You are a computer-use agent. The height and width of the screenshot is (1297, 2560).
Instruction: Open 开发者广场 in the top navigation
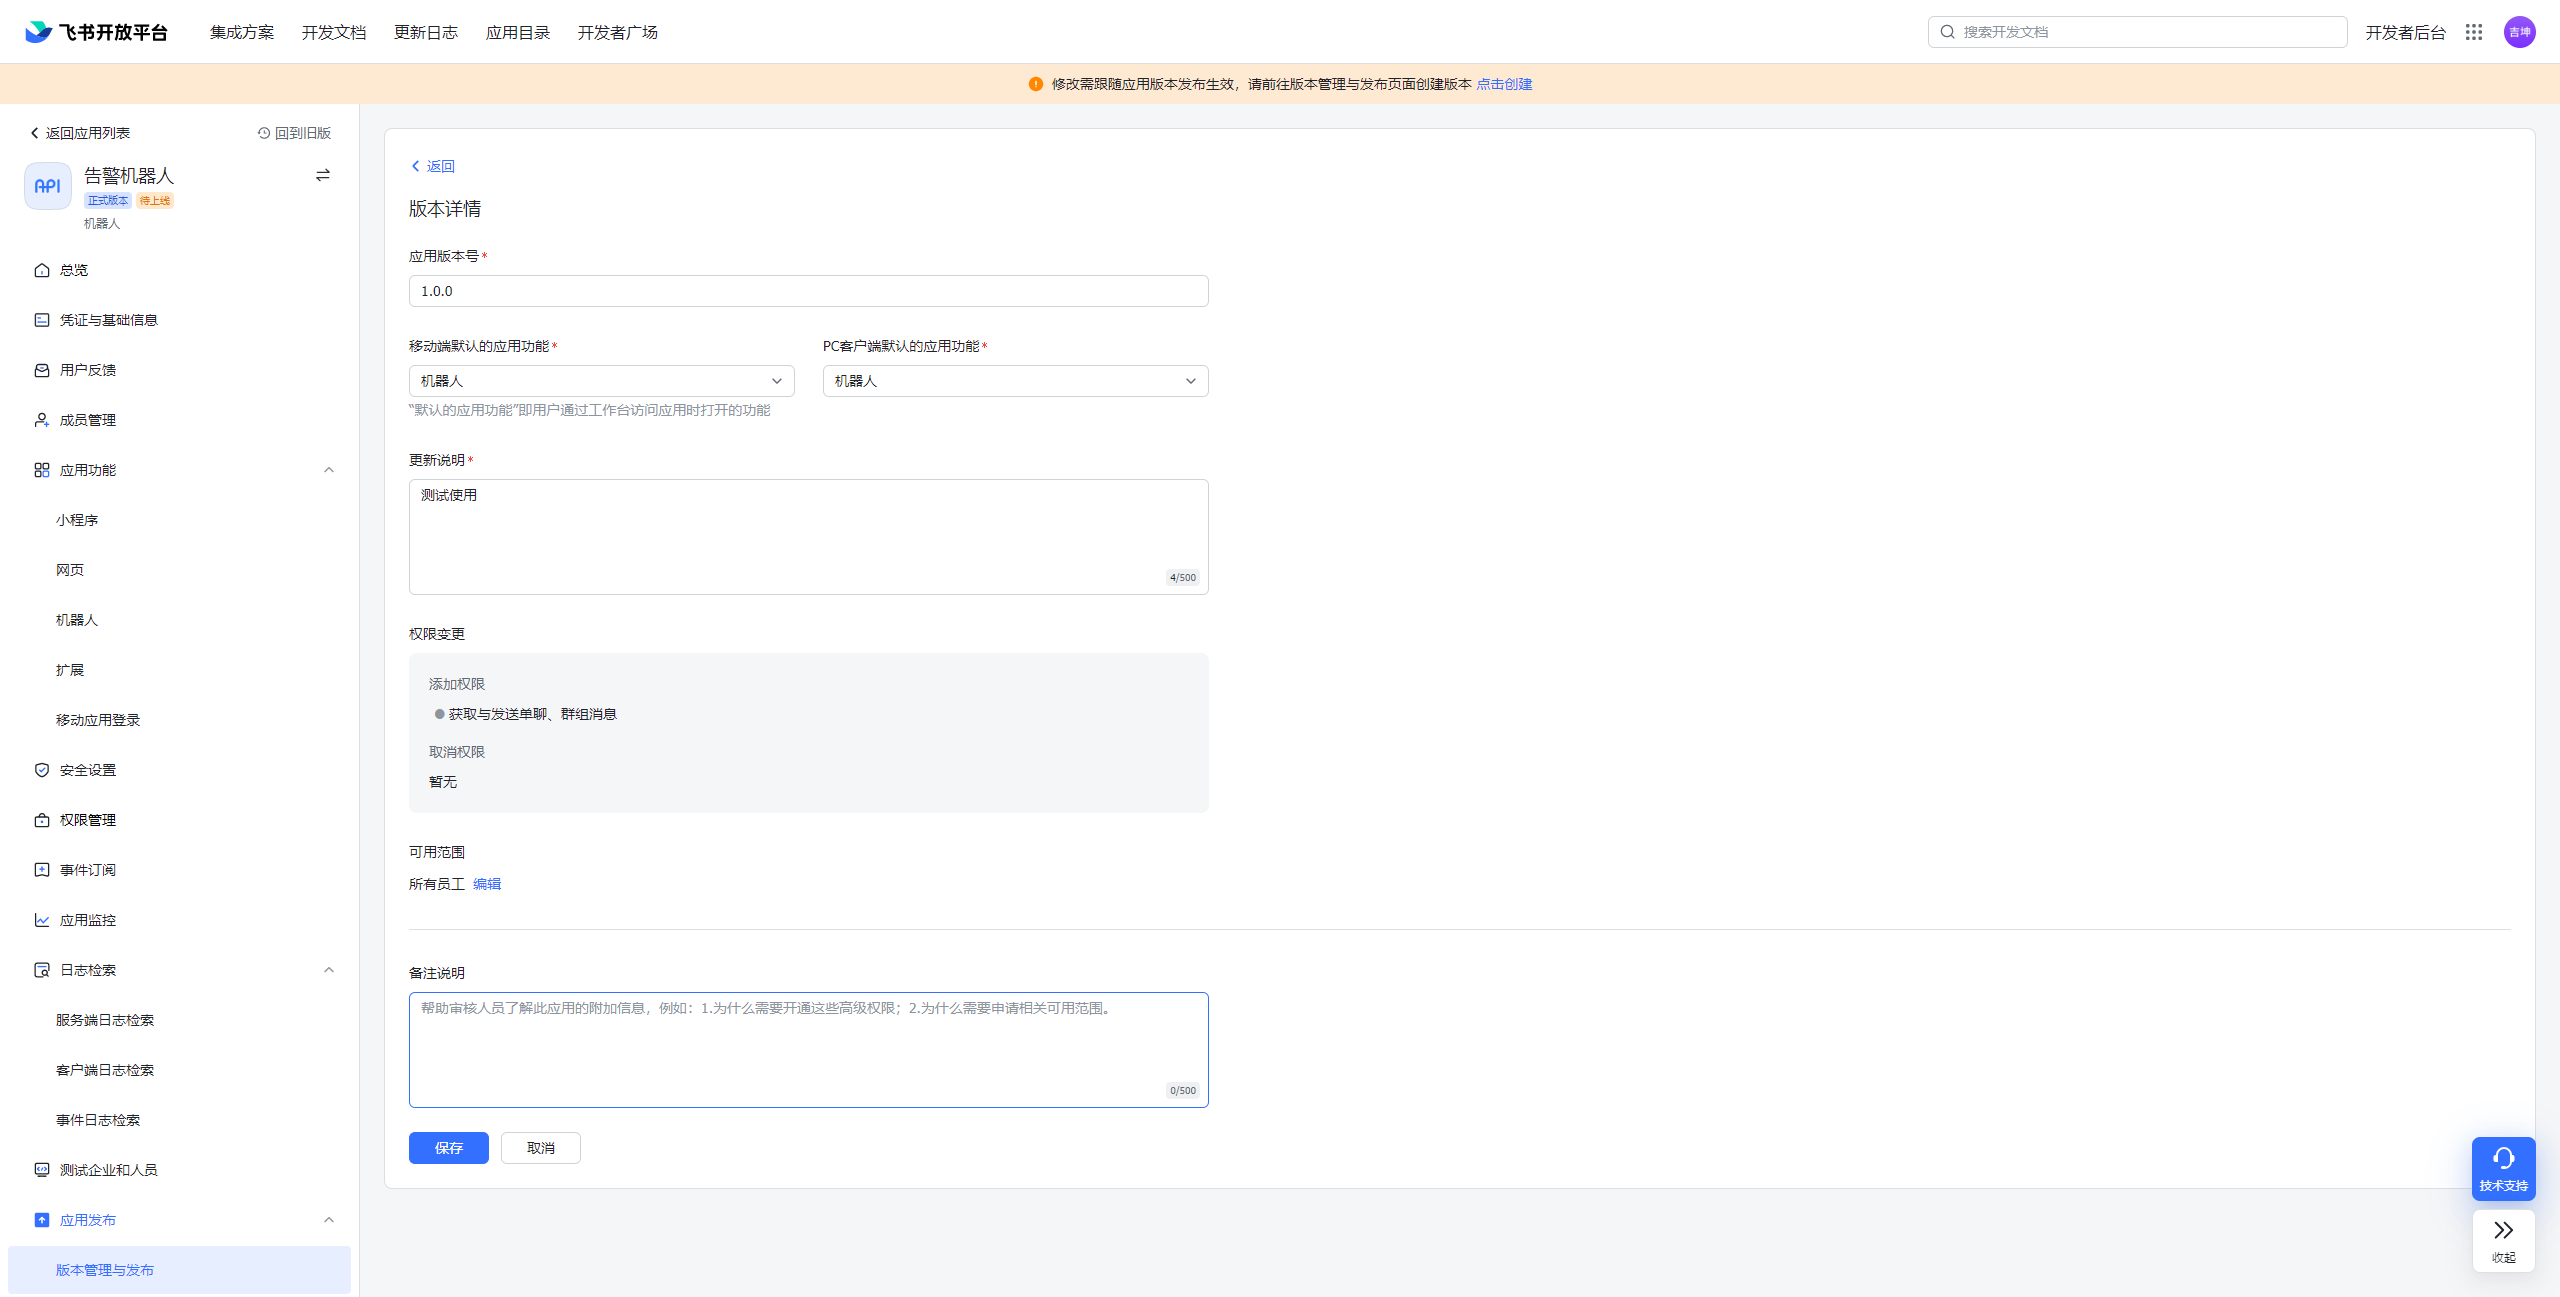(618, 32)
